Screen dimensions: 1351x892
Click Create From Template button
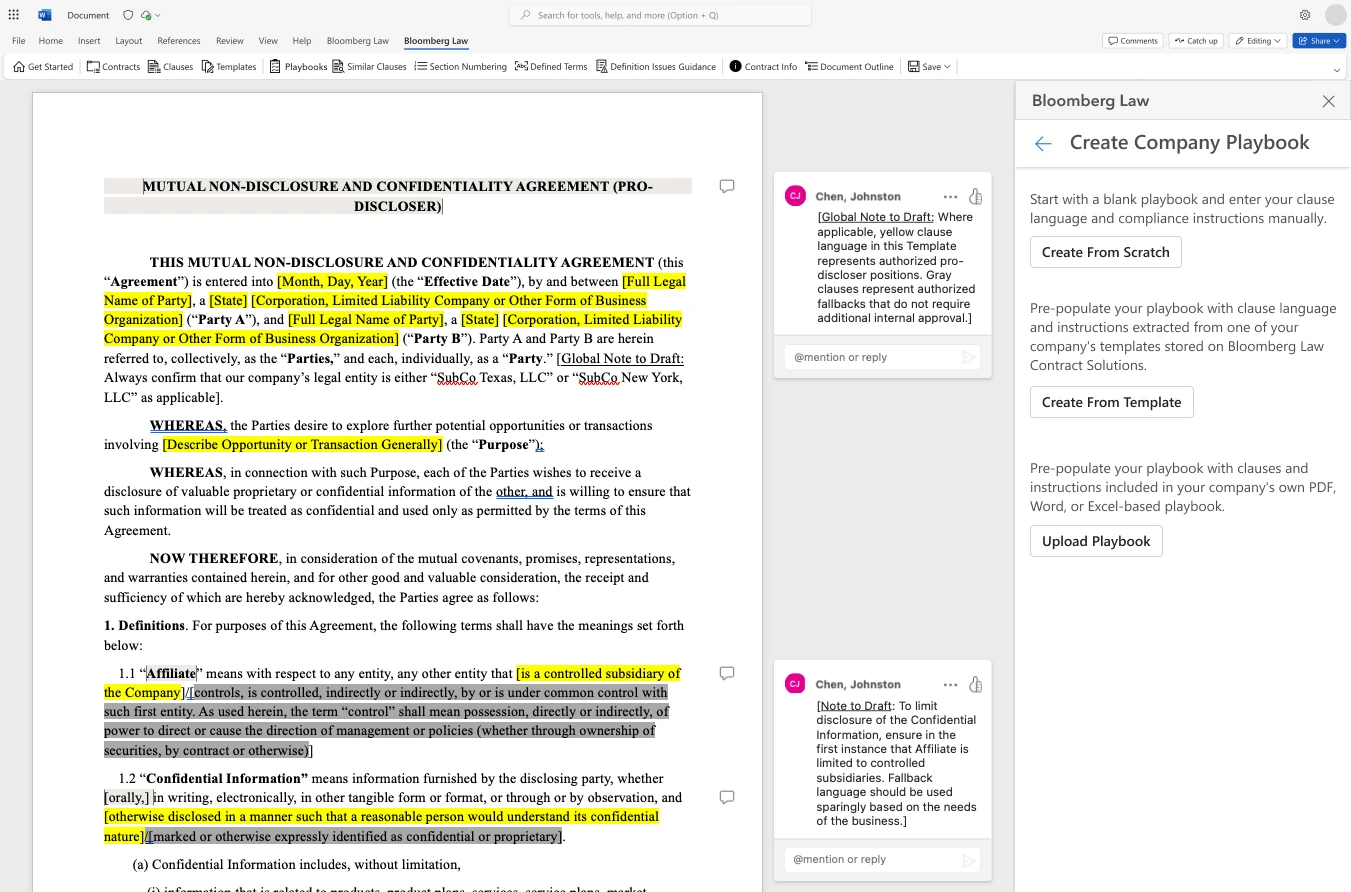coord(1111,402)
